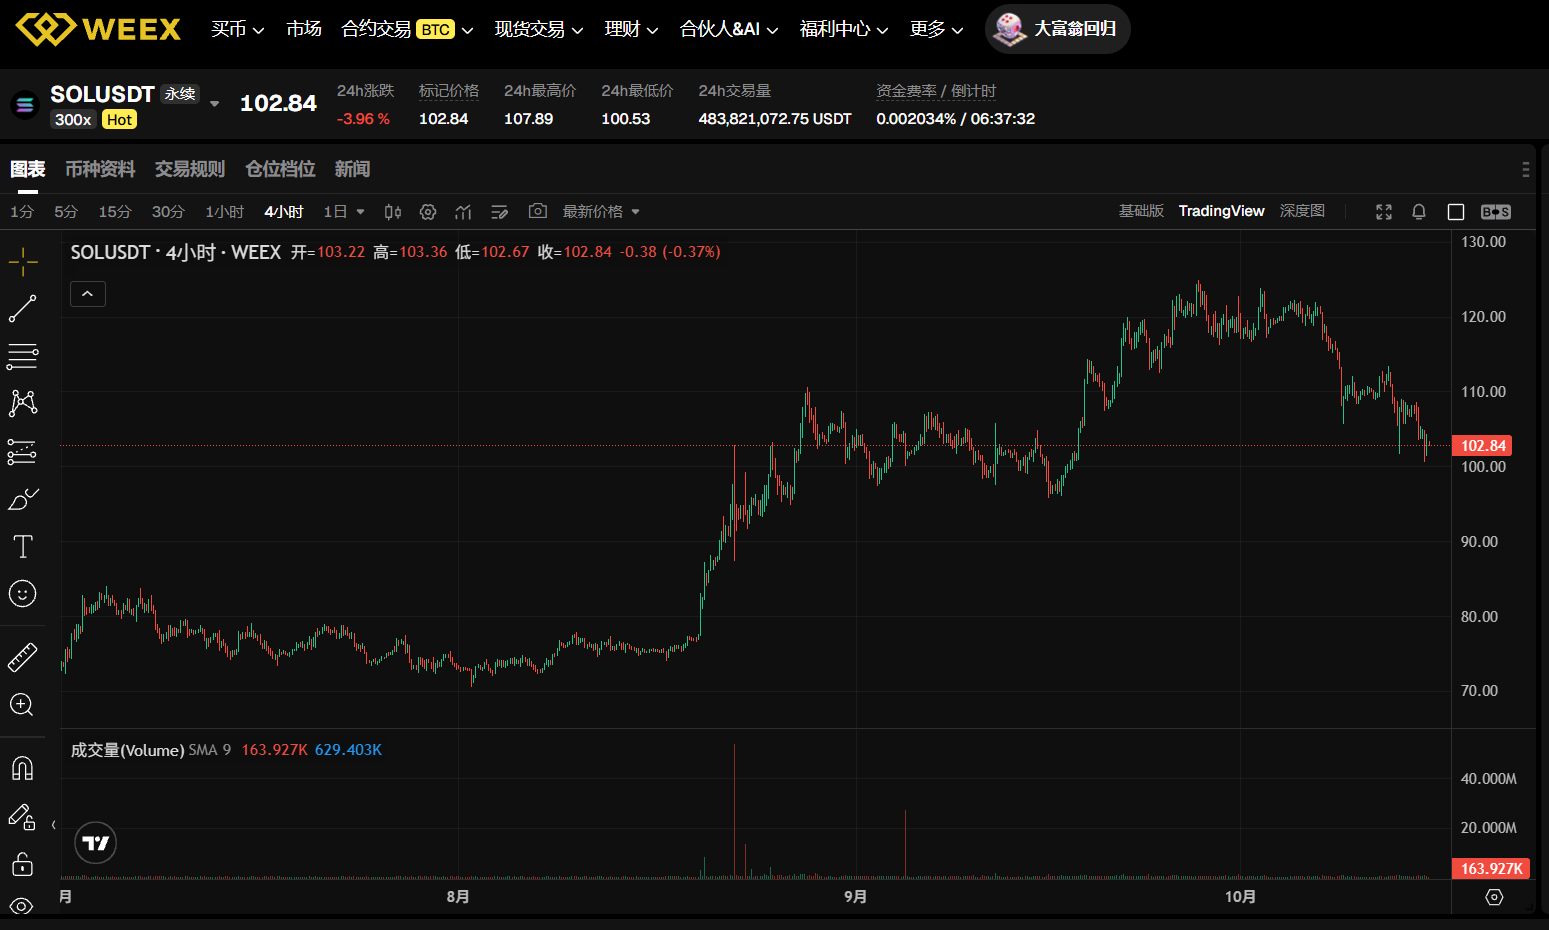This screenshot has height=930, width=1549.
Task: Select the Text annotation tool
Action: (23, 546)
